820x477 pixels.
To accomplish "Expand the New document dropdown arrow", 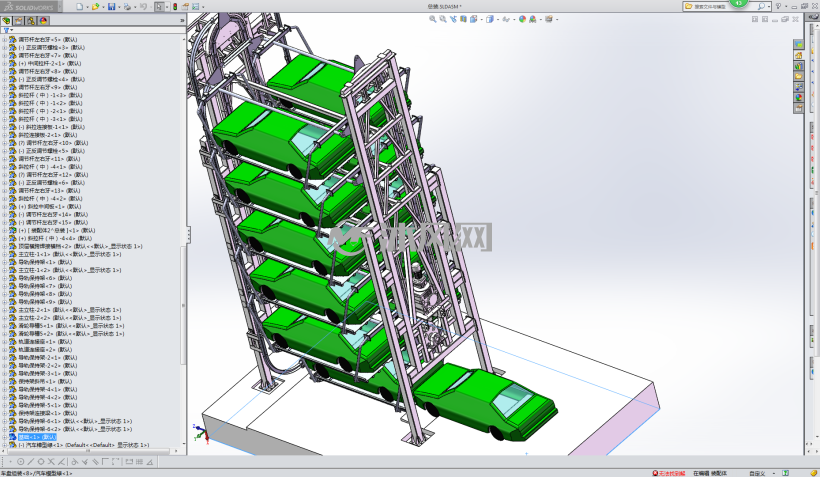I will [x=87, y=7].
